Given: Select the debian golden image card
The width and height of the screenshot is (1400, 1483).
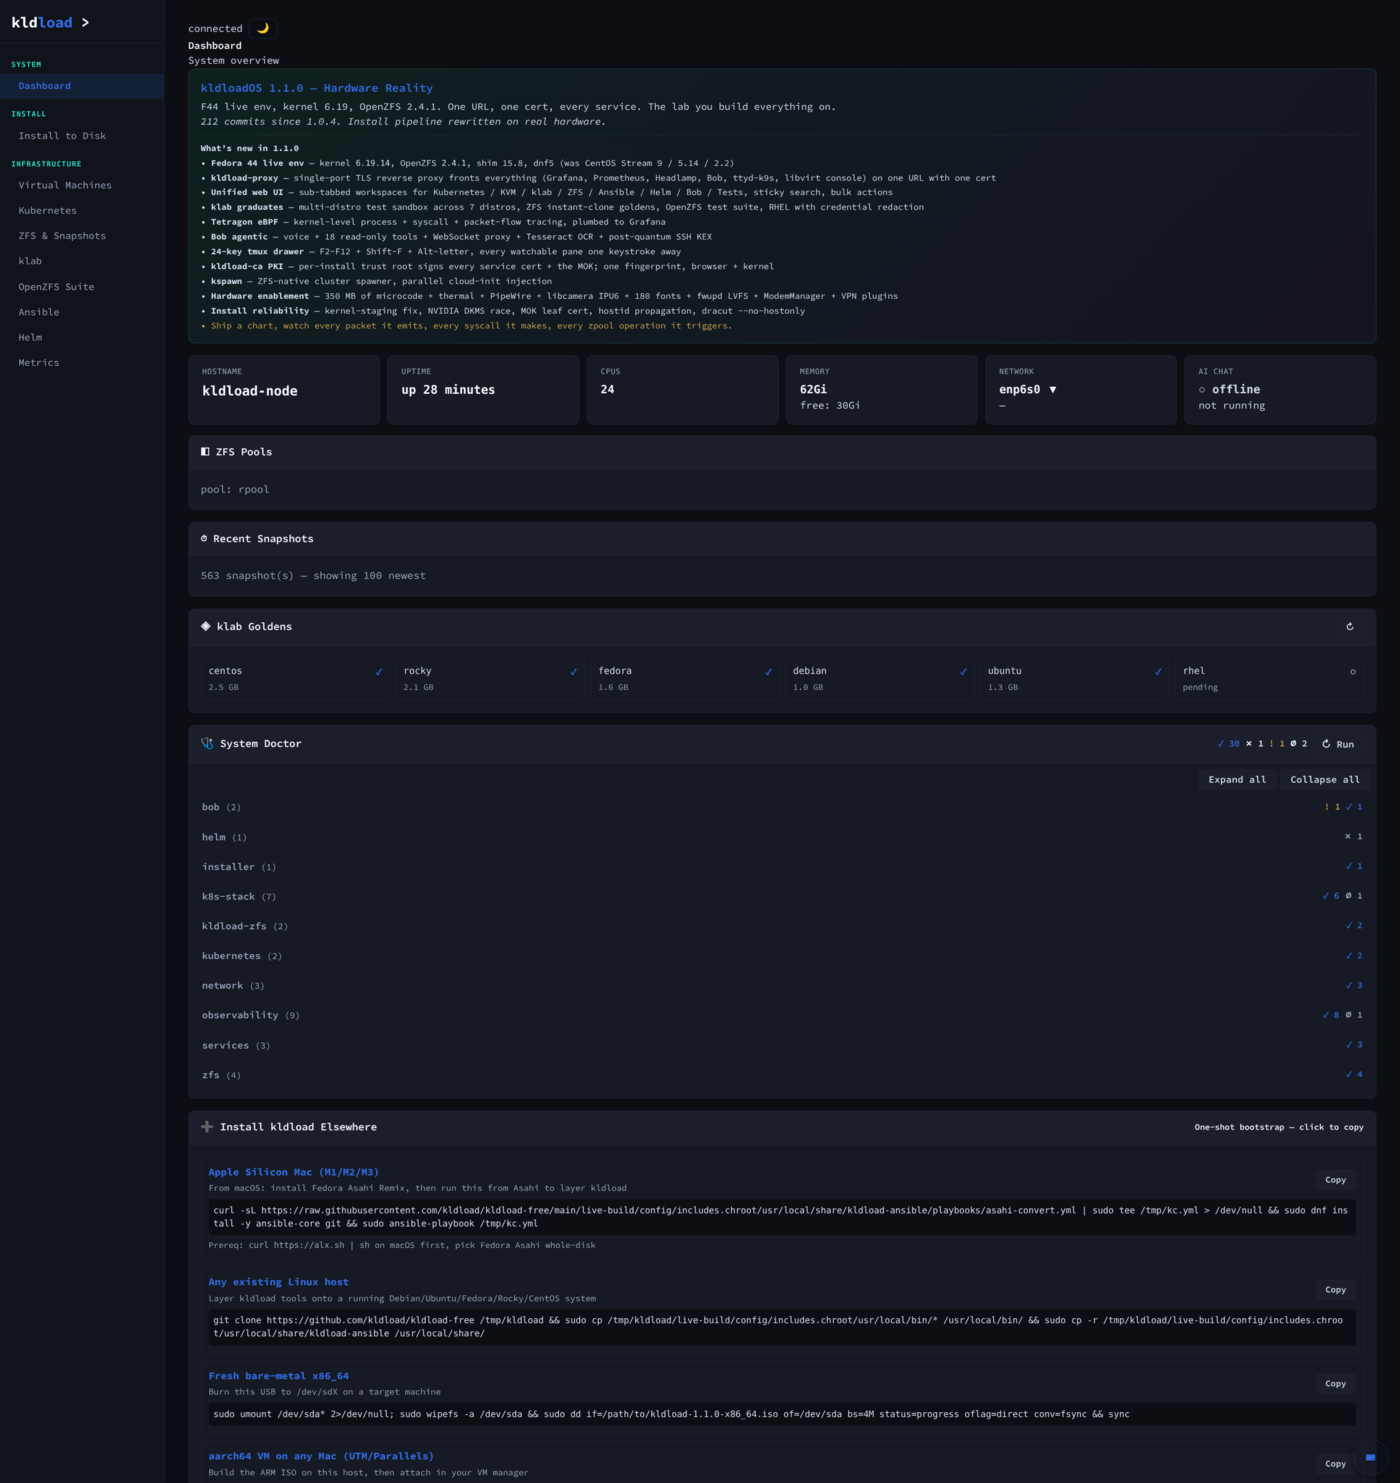Looking at the screenshot, I should (879, 679).
